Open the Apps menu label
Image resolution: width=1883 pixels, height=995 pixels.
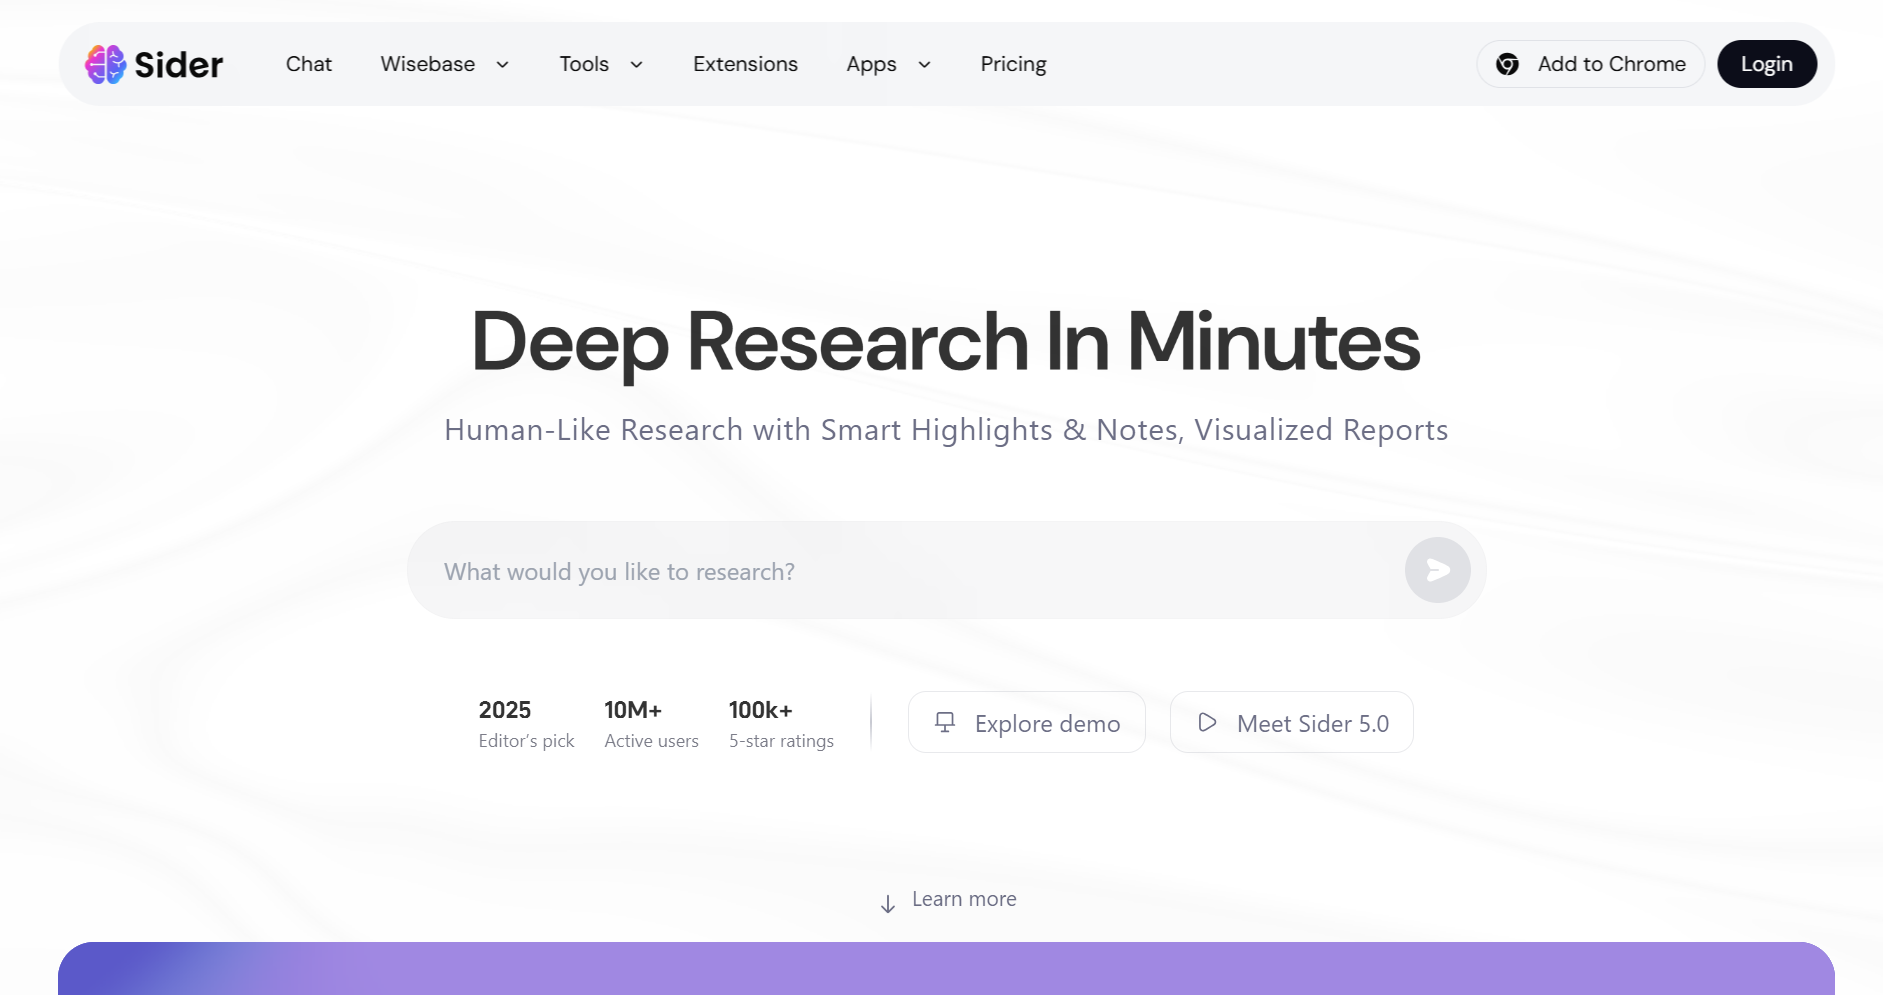pos(871,65)
